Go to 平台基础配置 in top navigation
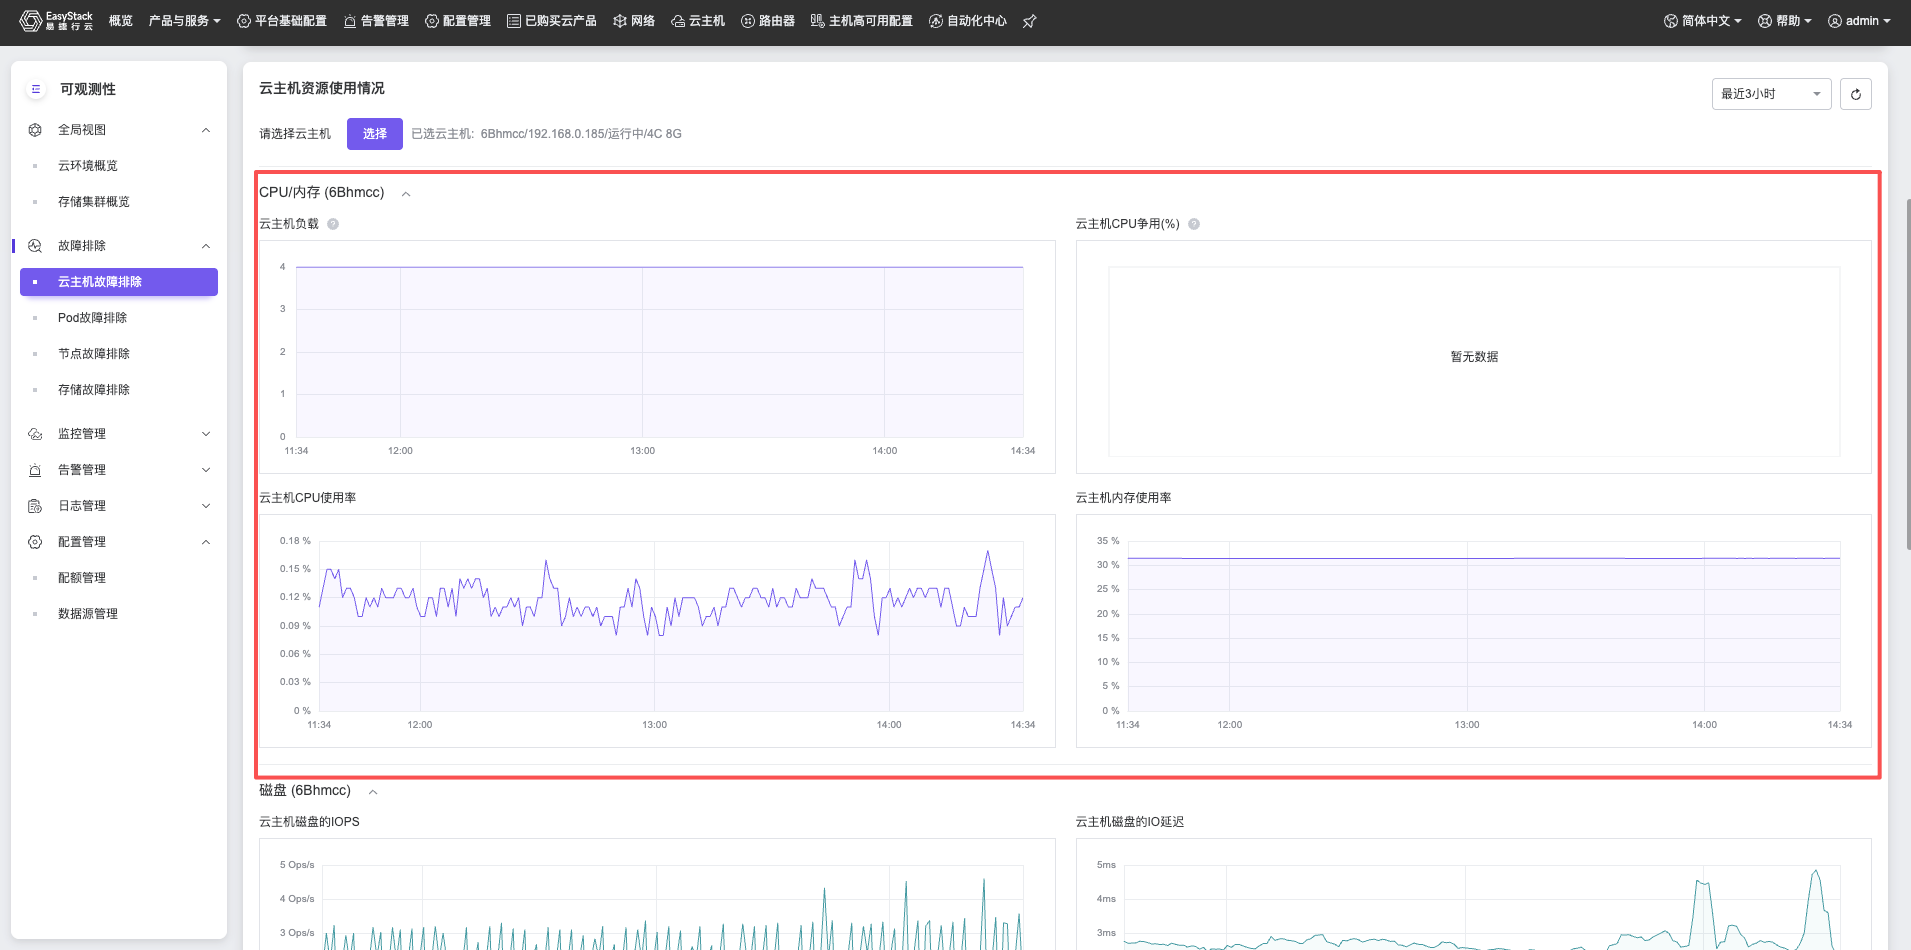The width and height of the screenshot is (1911, 950). click(282, 21)
